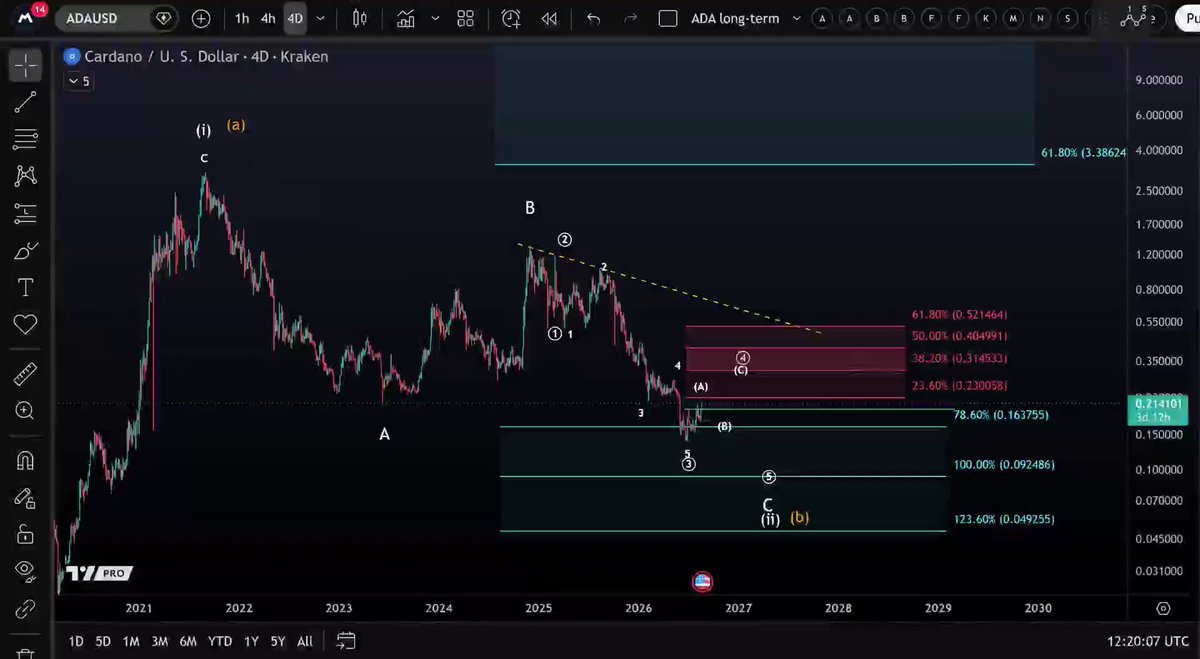This screenshot has width=1200, height=659.
Task: Select the trend line drawing tool
Action: point(26,101)
